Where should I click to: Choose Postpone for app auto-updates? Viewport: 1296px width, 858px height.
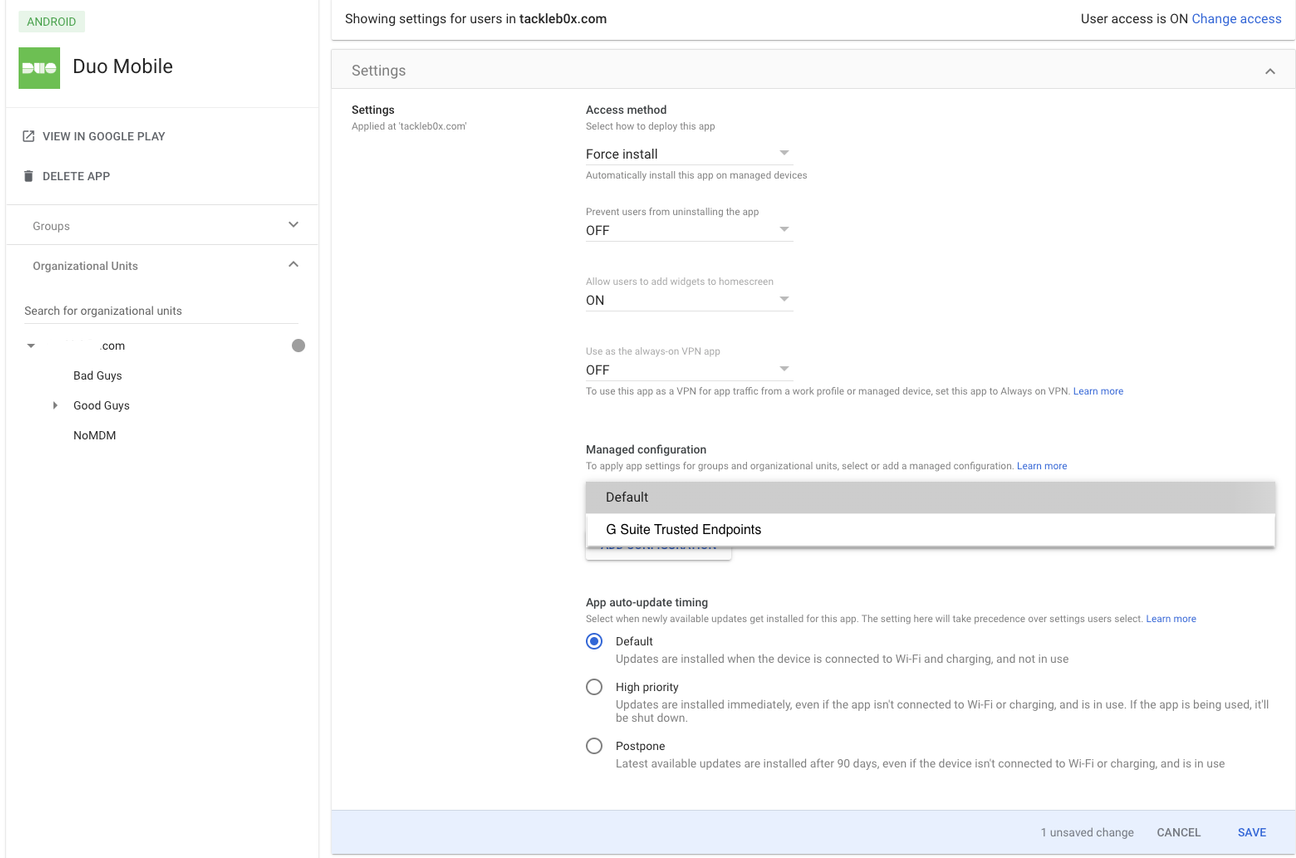[594, 746]
